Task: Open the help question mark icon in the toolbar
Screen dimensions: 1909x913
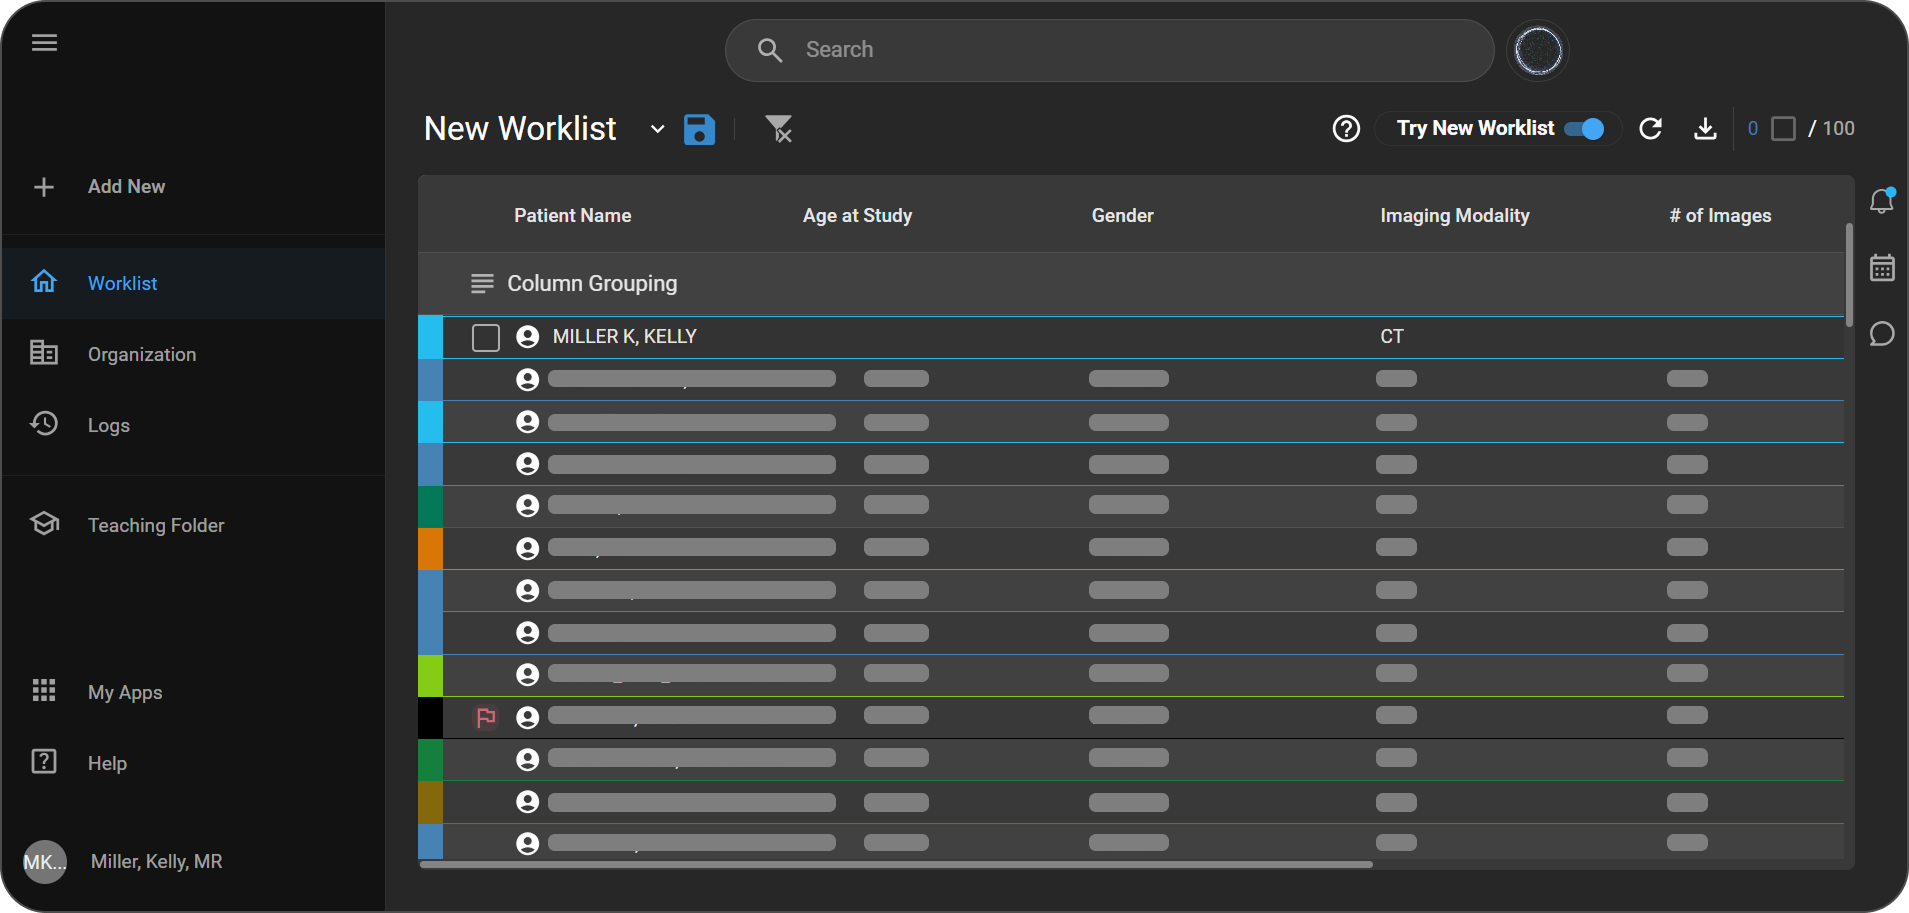Action: point(1346,129)
